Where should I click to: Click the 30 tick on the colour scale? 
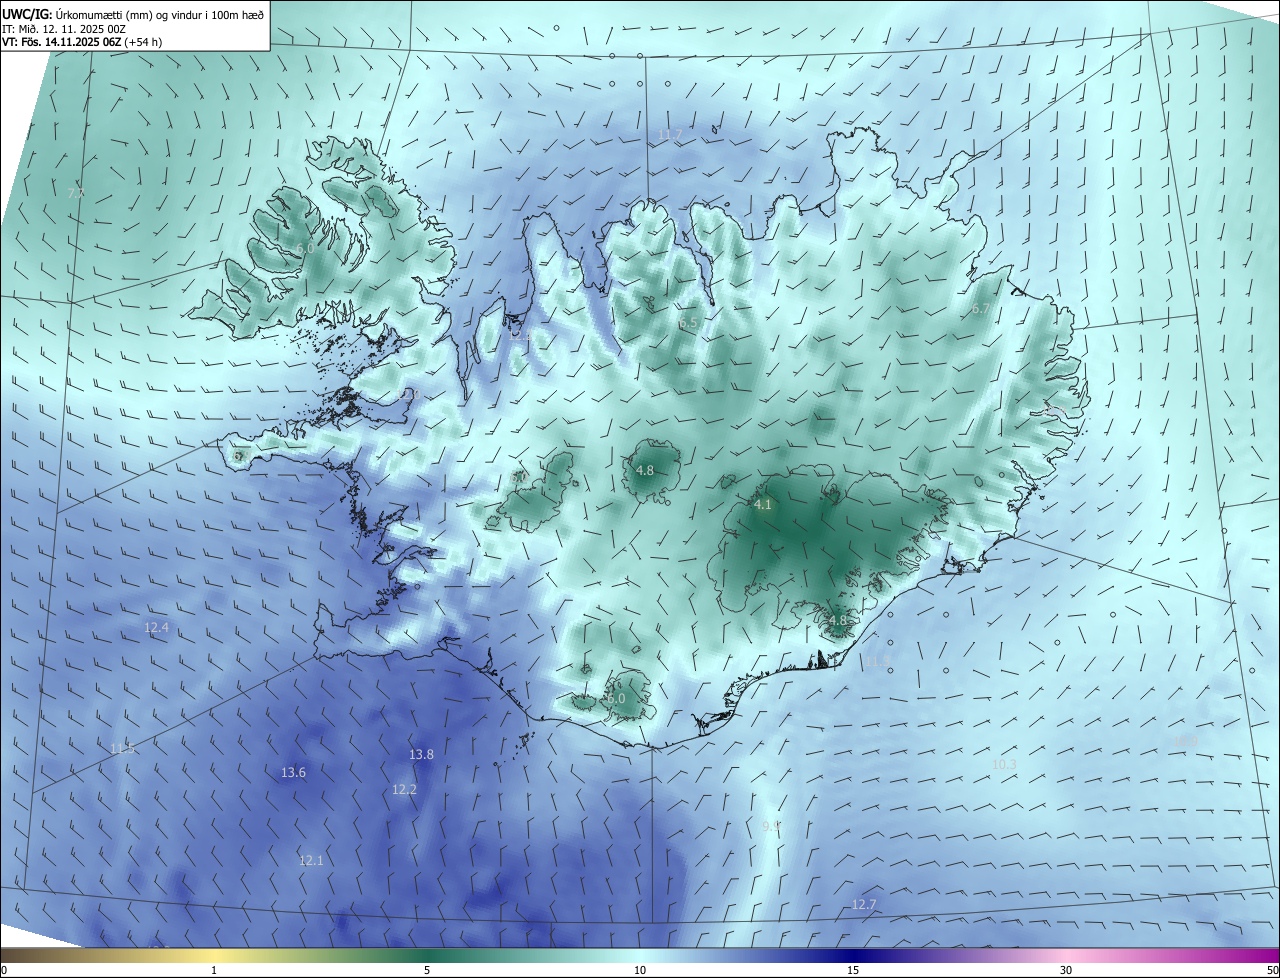(1066, 971)
